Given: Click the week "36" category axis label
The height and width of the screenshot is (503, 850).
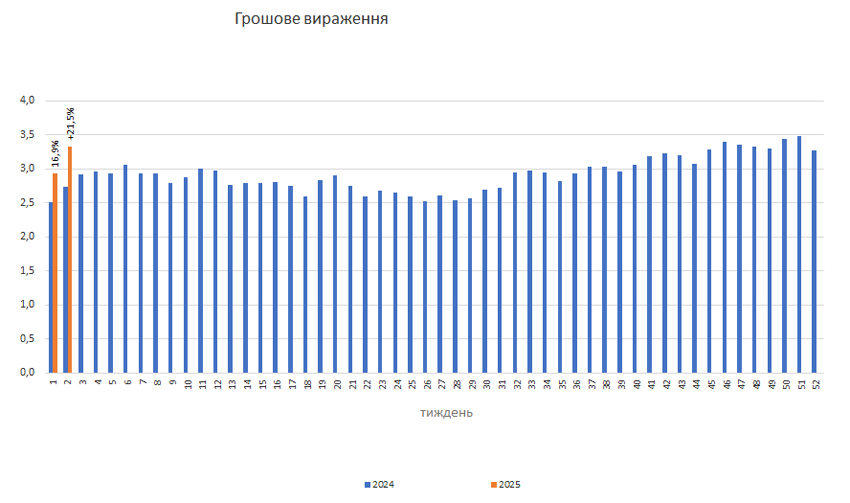Looking at the screenshot, I should click(577, 384).
